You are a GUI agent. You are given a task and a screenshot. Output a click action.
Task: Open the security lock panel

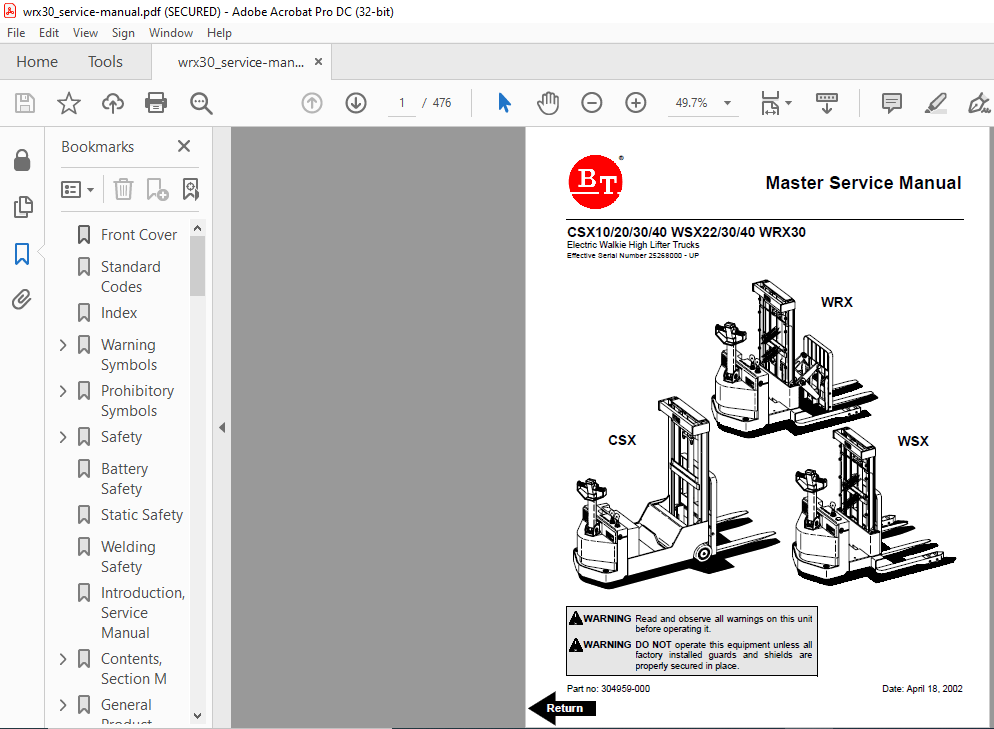coord(22,160)
